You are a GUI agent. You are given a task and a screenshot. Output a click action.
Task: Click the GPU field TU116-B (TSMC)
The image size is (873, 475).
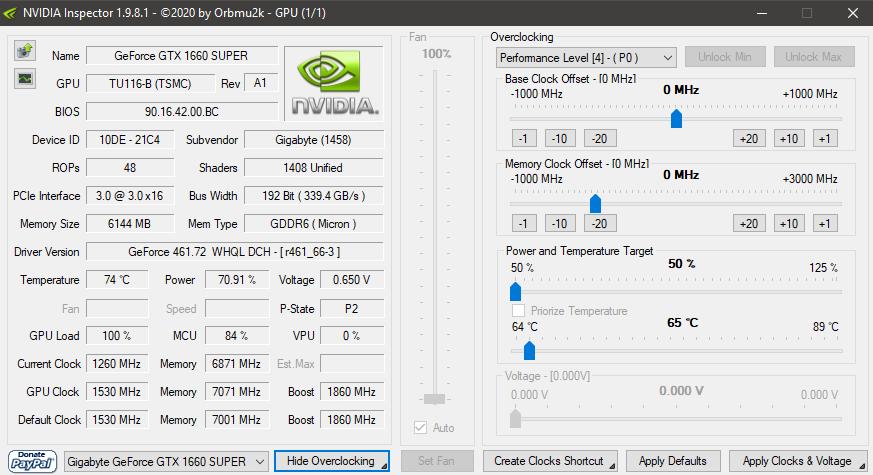[x=150, y=84]
